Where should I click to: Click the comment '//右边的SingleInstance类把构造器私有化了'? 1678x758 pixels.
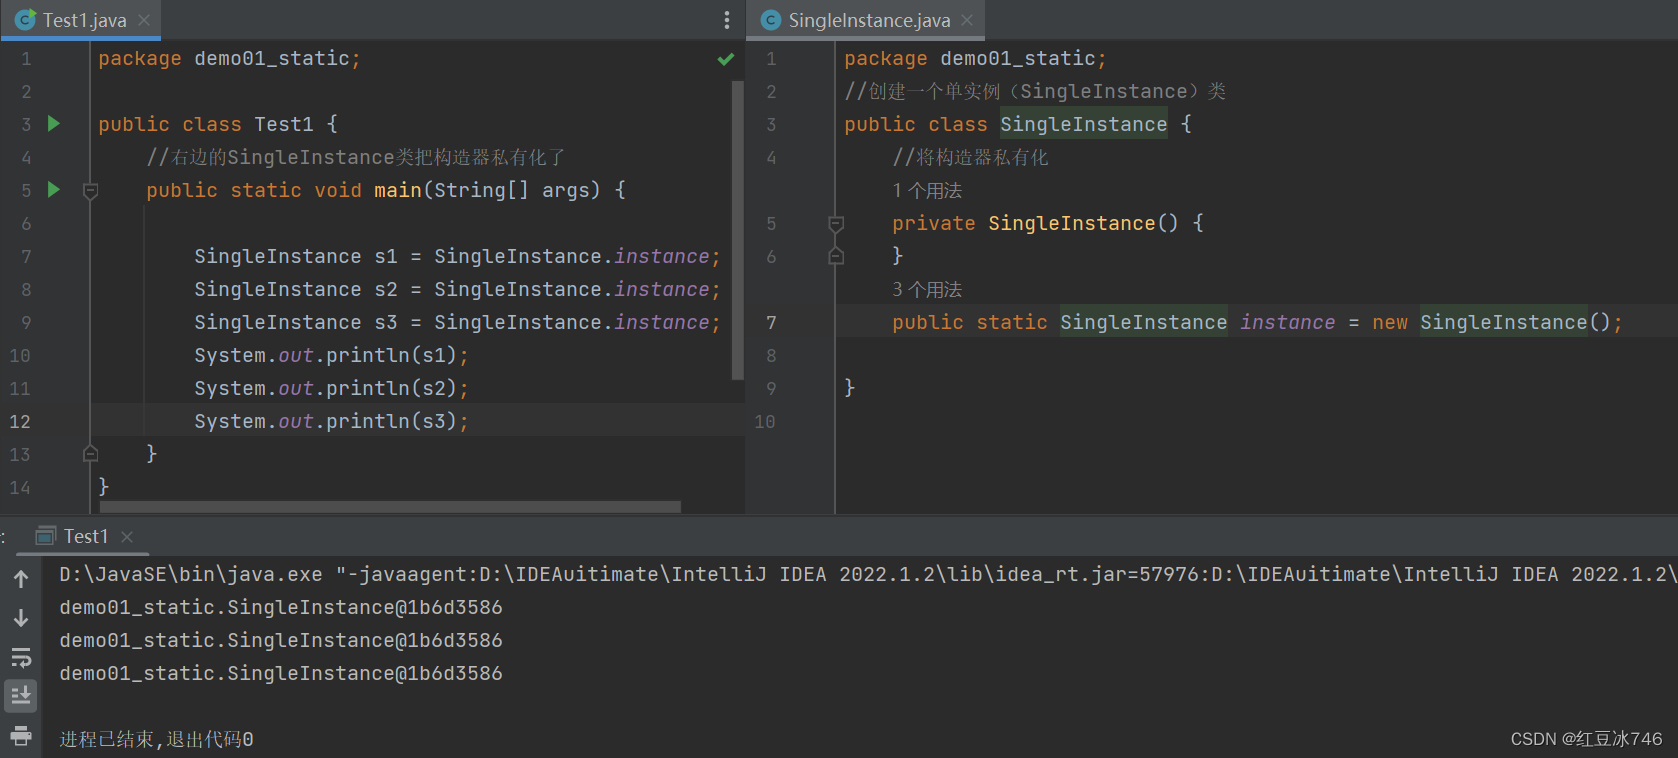coord(356,157)
